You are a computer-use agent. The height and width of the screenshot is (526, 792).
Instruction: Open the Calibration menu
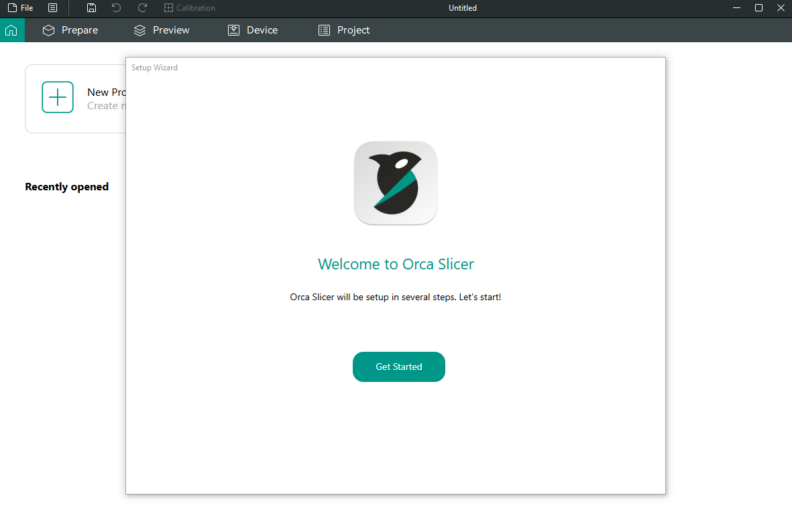(189, 8)
